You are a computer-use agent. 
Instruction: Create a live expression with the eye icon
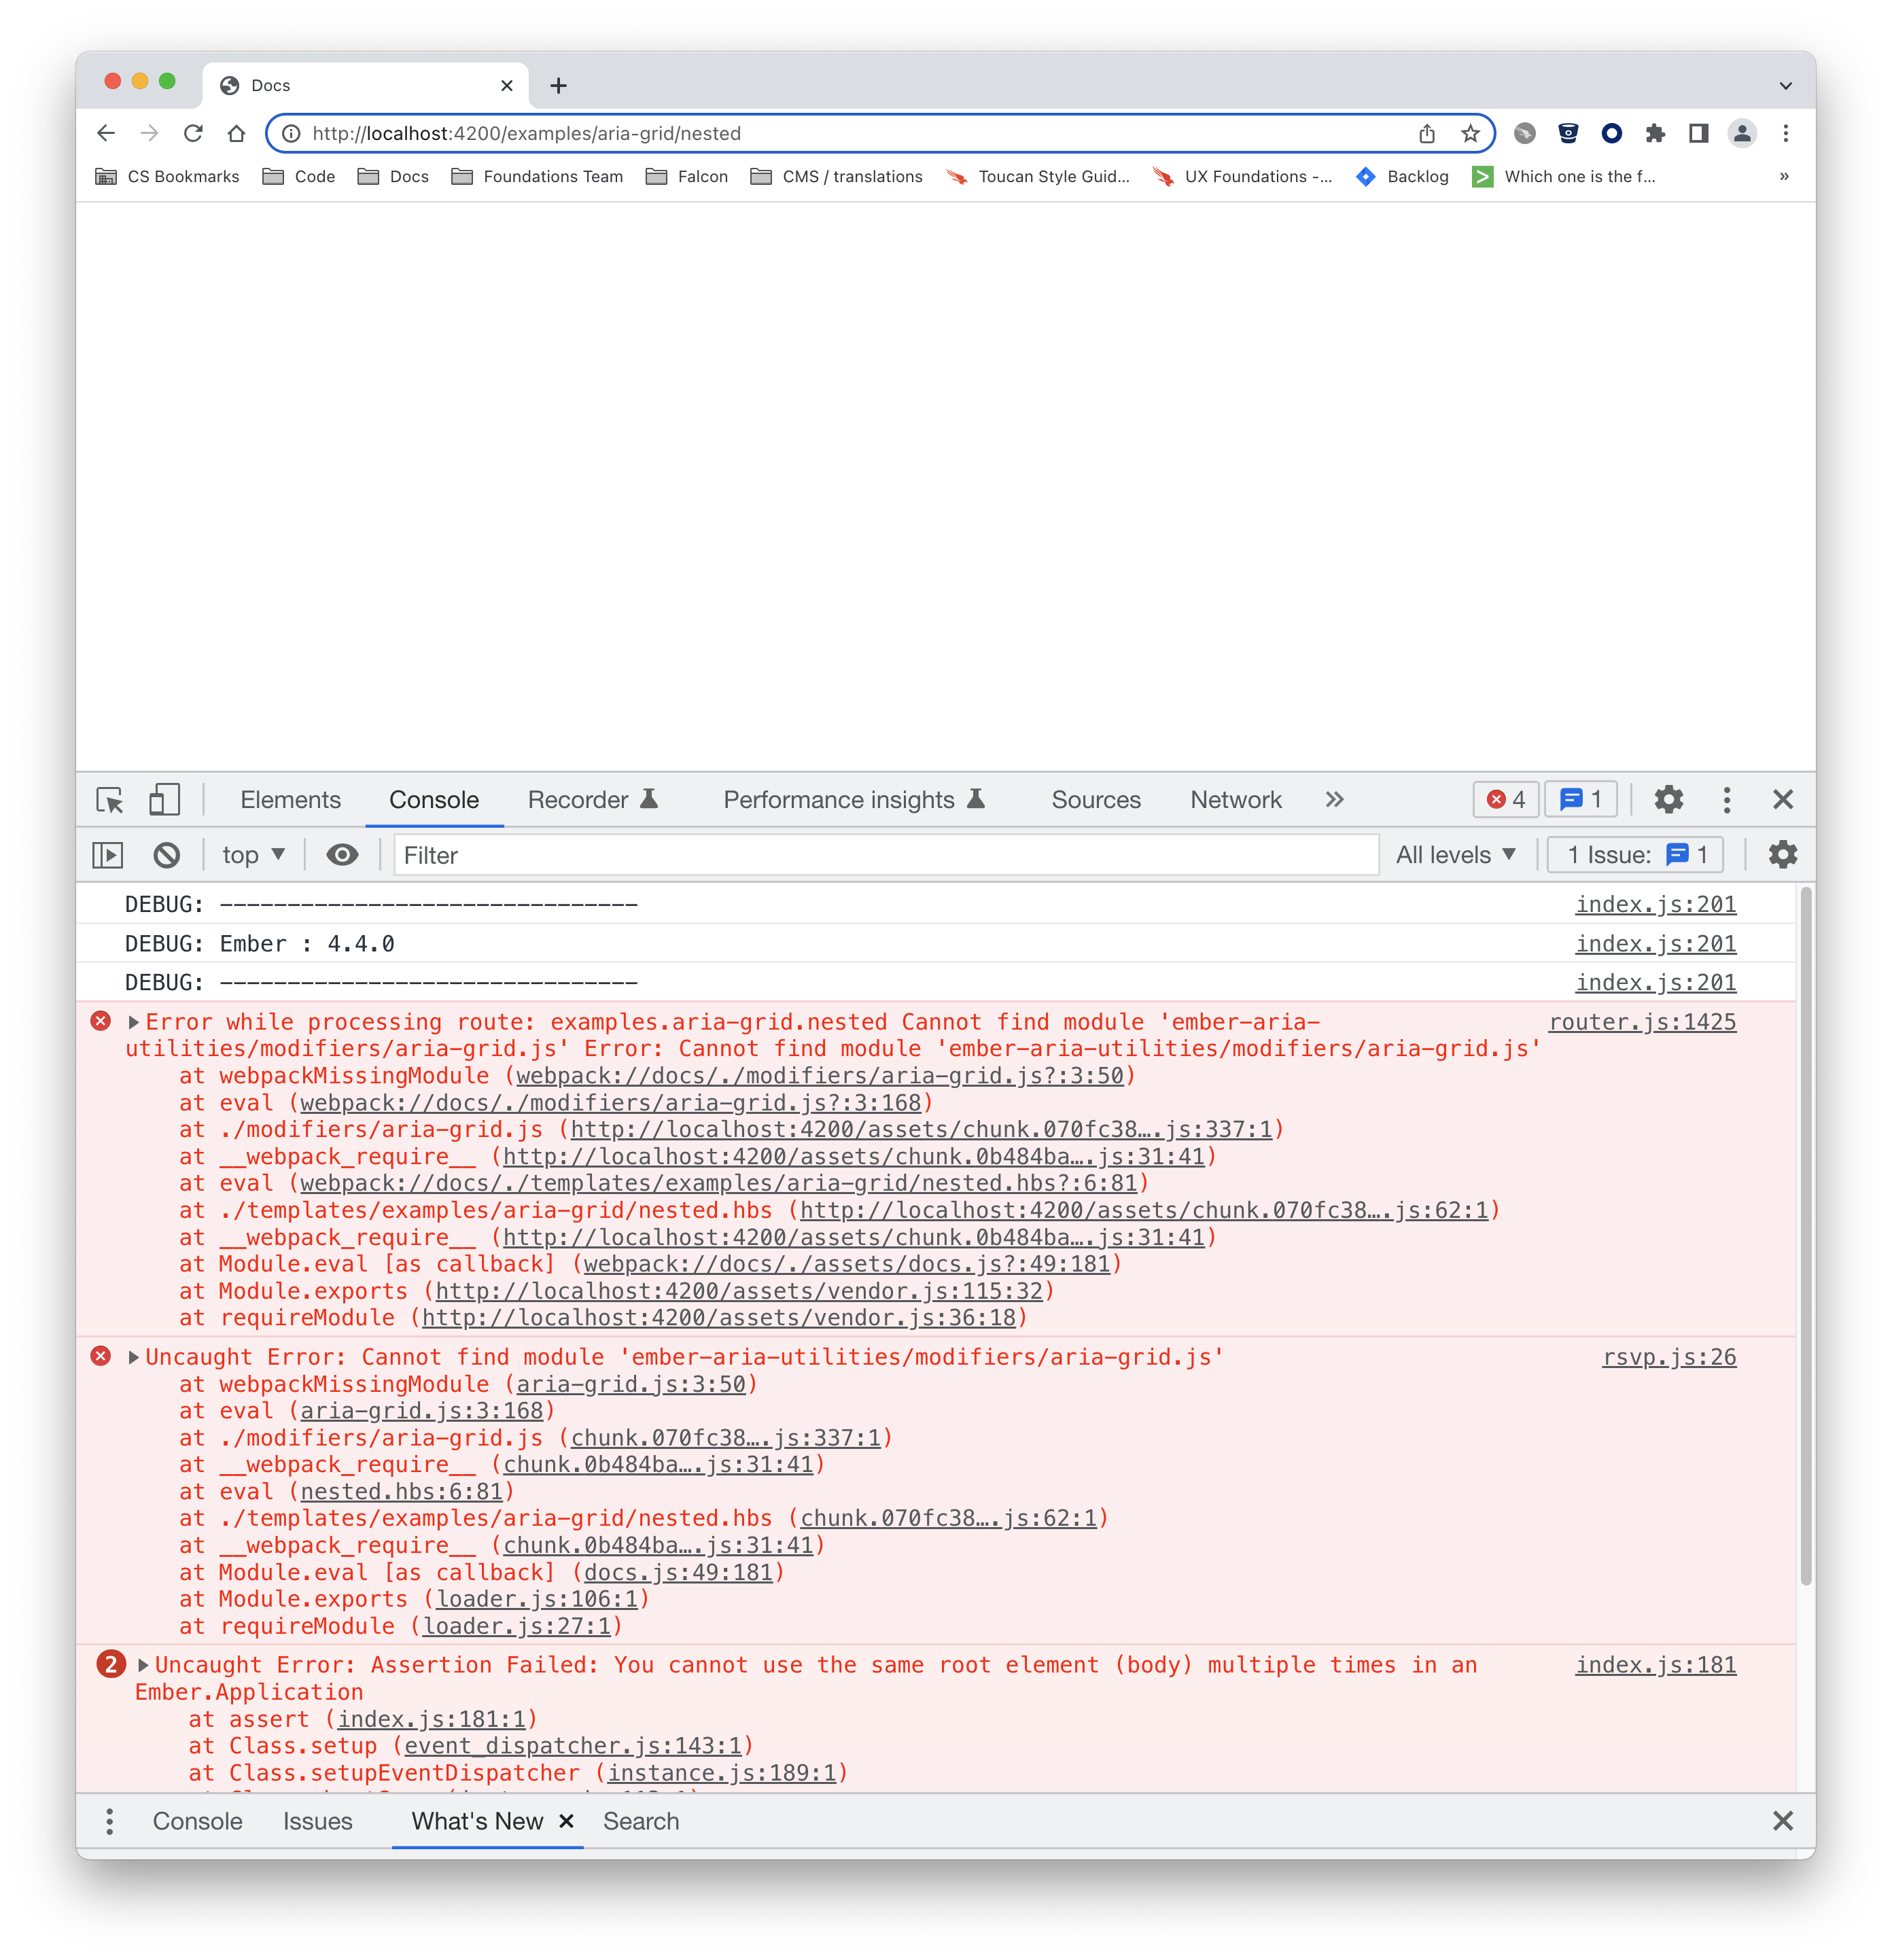tap(343, 855)
